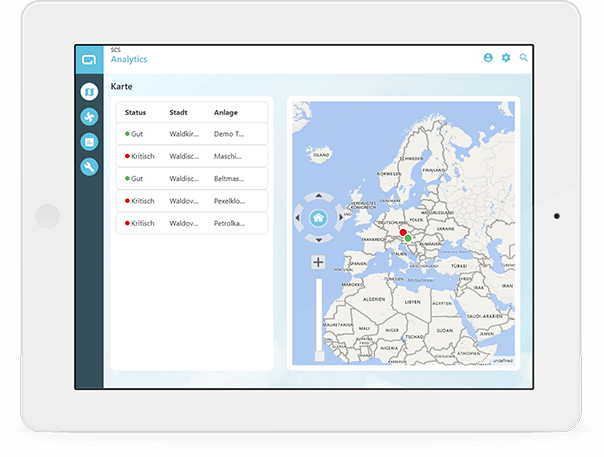
Task: Zoom in with the plus button
Action: (x=318, y=262)
